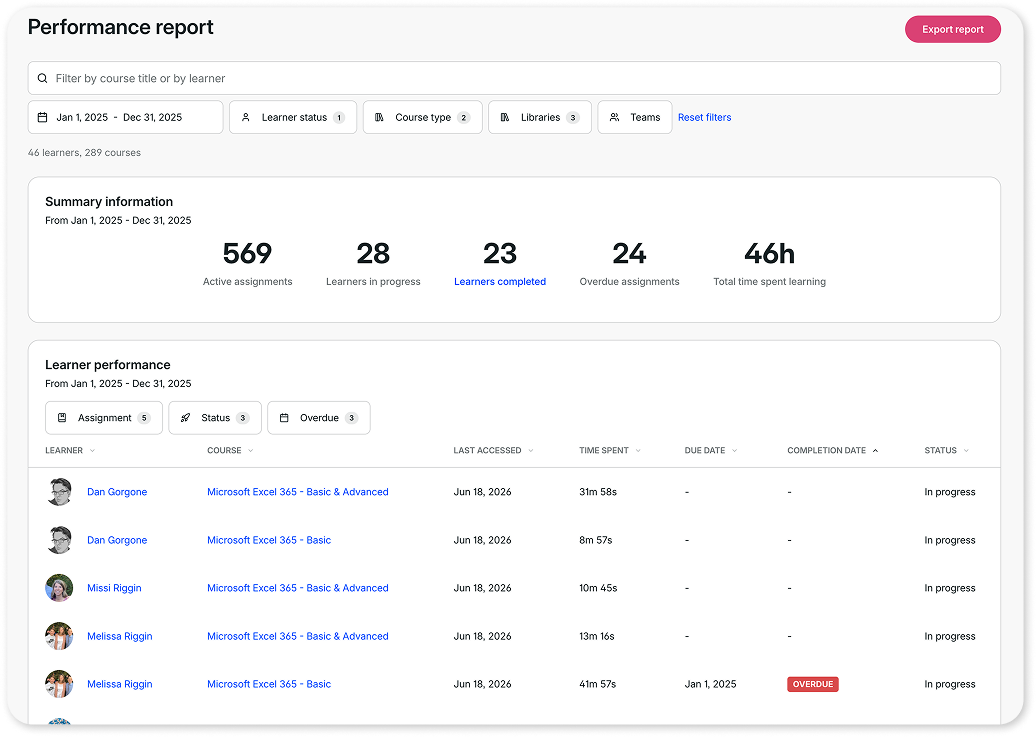Open Dan Gorgone name in Basic & Advanced row

pyautogui.click(x=117, y=492)
